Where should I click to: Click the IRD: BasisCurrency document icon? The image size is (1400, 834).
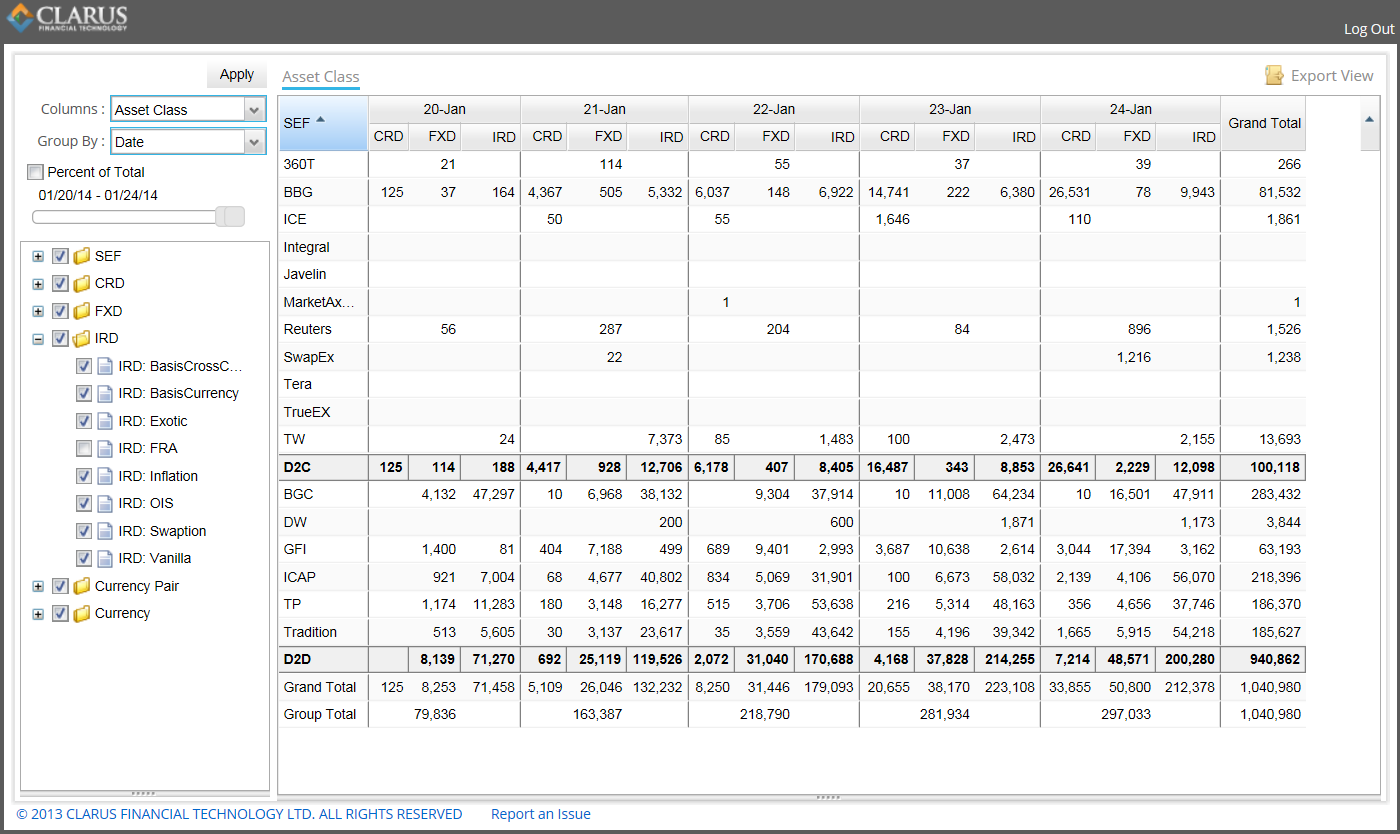(105, 393)
